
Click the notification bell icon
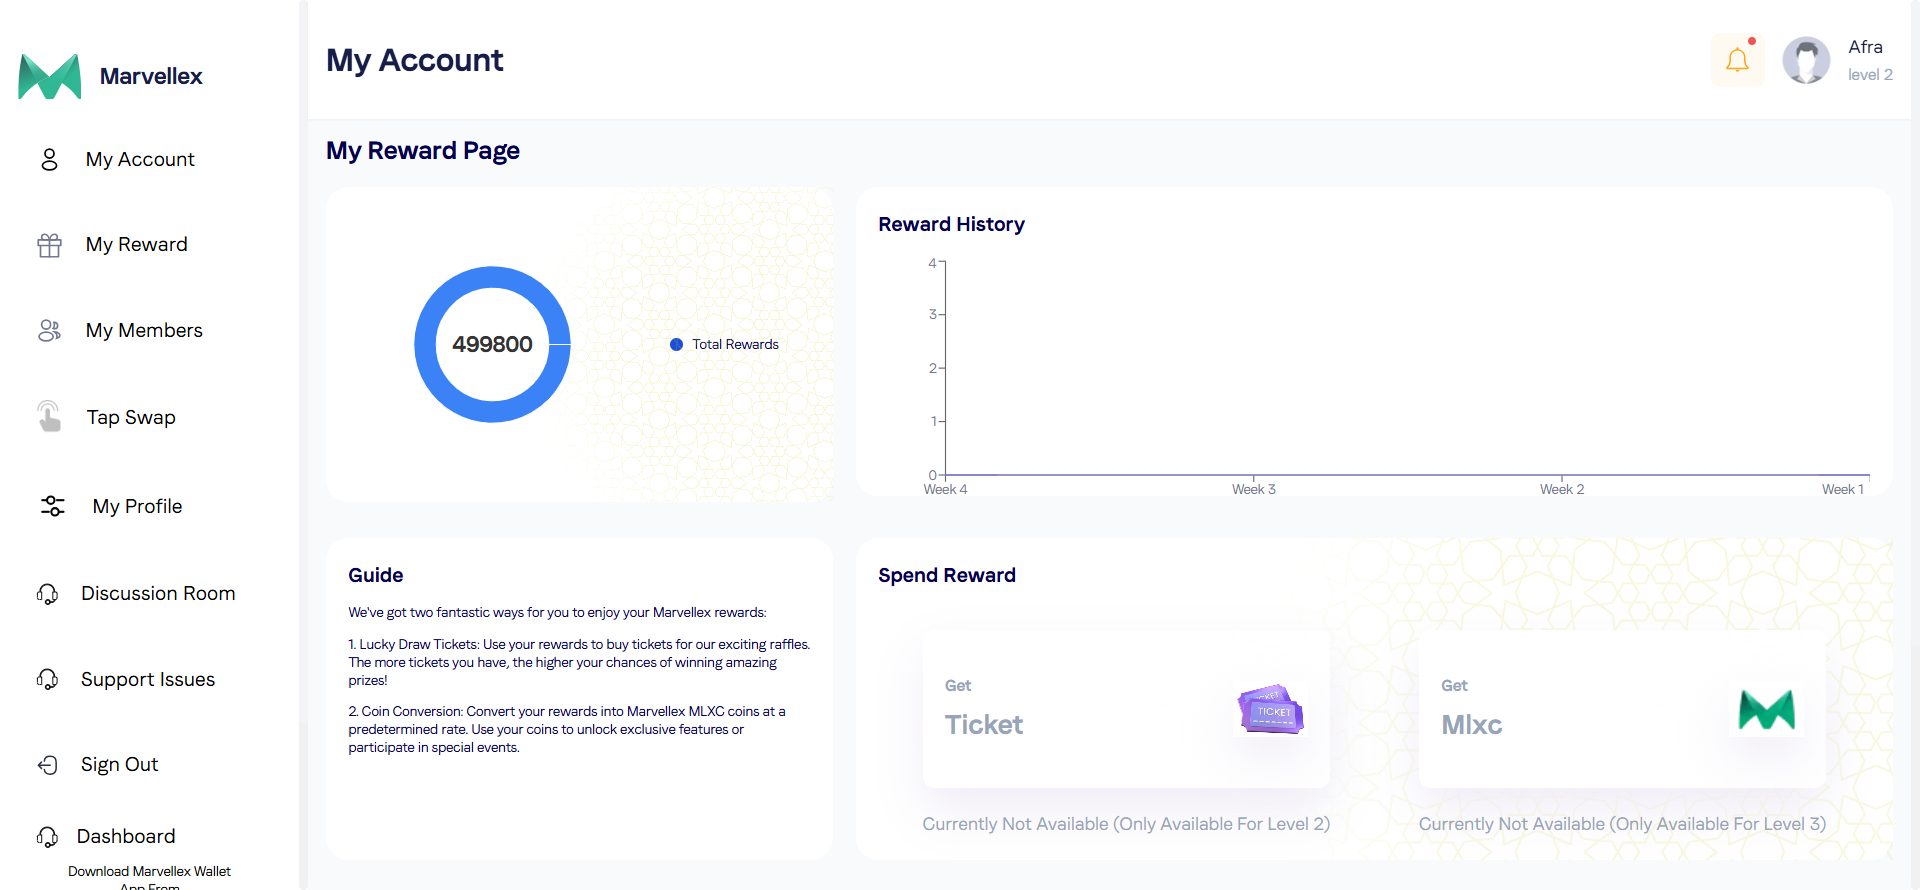tap(1737, 61)
